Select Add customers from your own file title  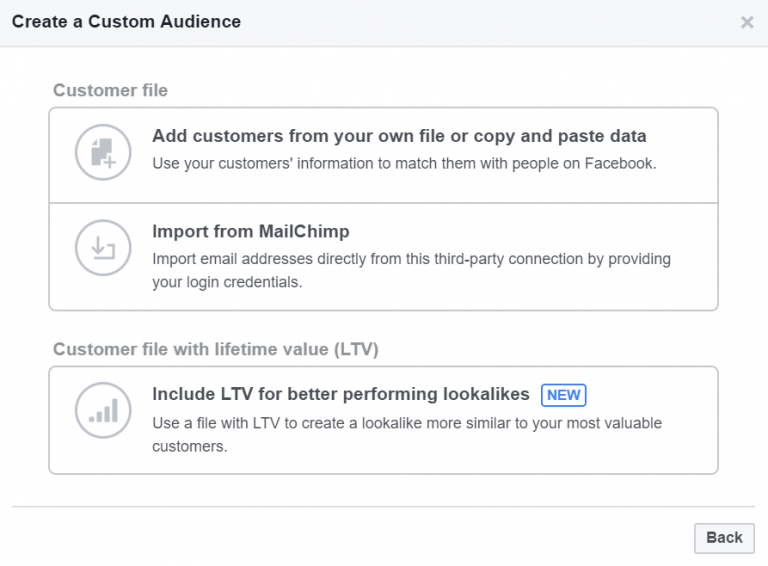pos(399,136)
